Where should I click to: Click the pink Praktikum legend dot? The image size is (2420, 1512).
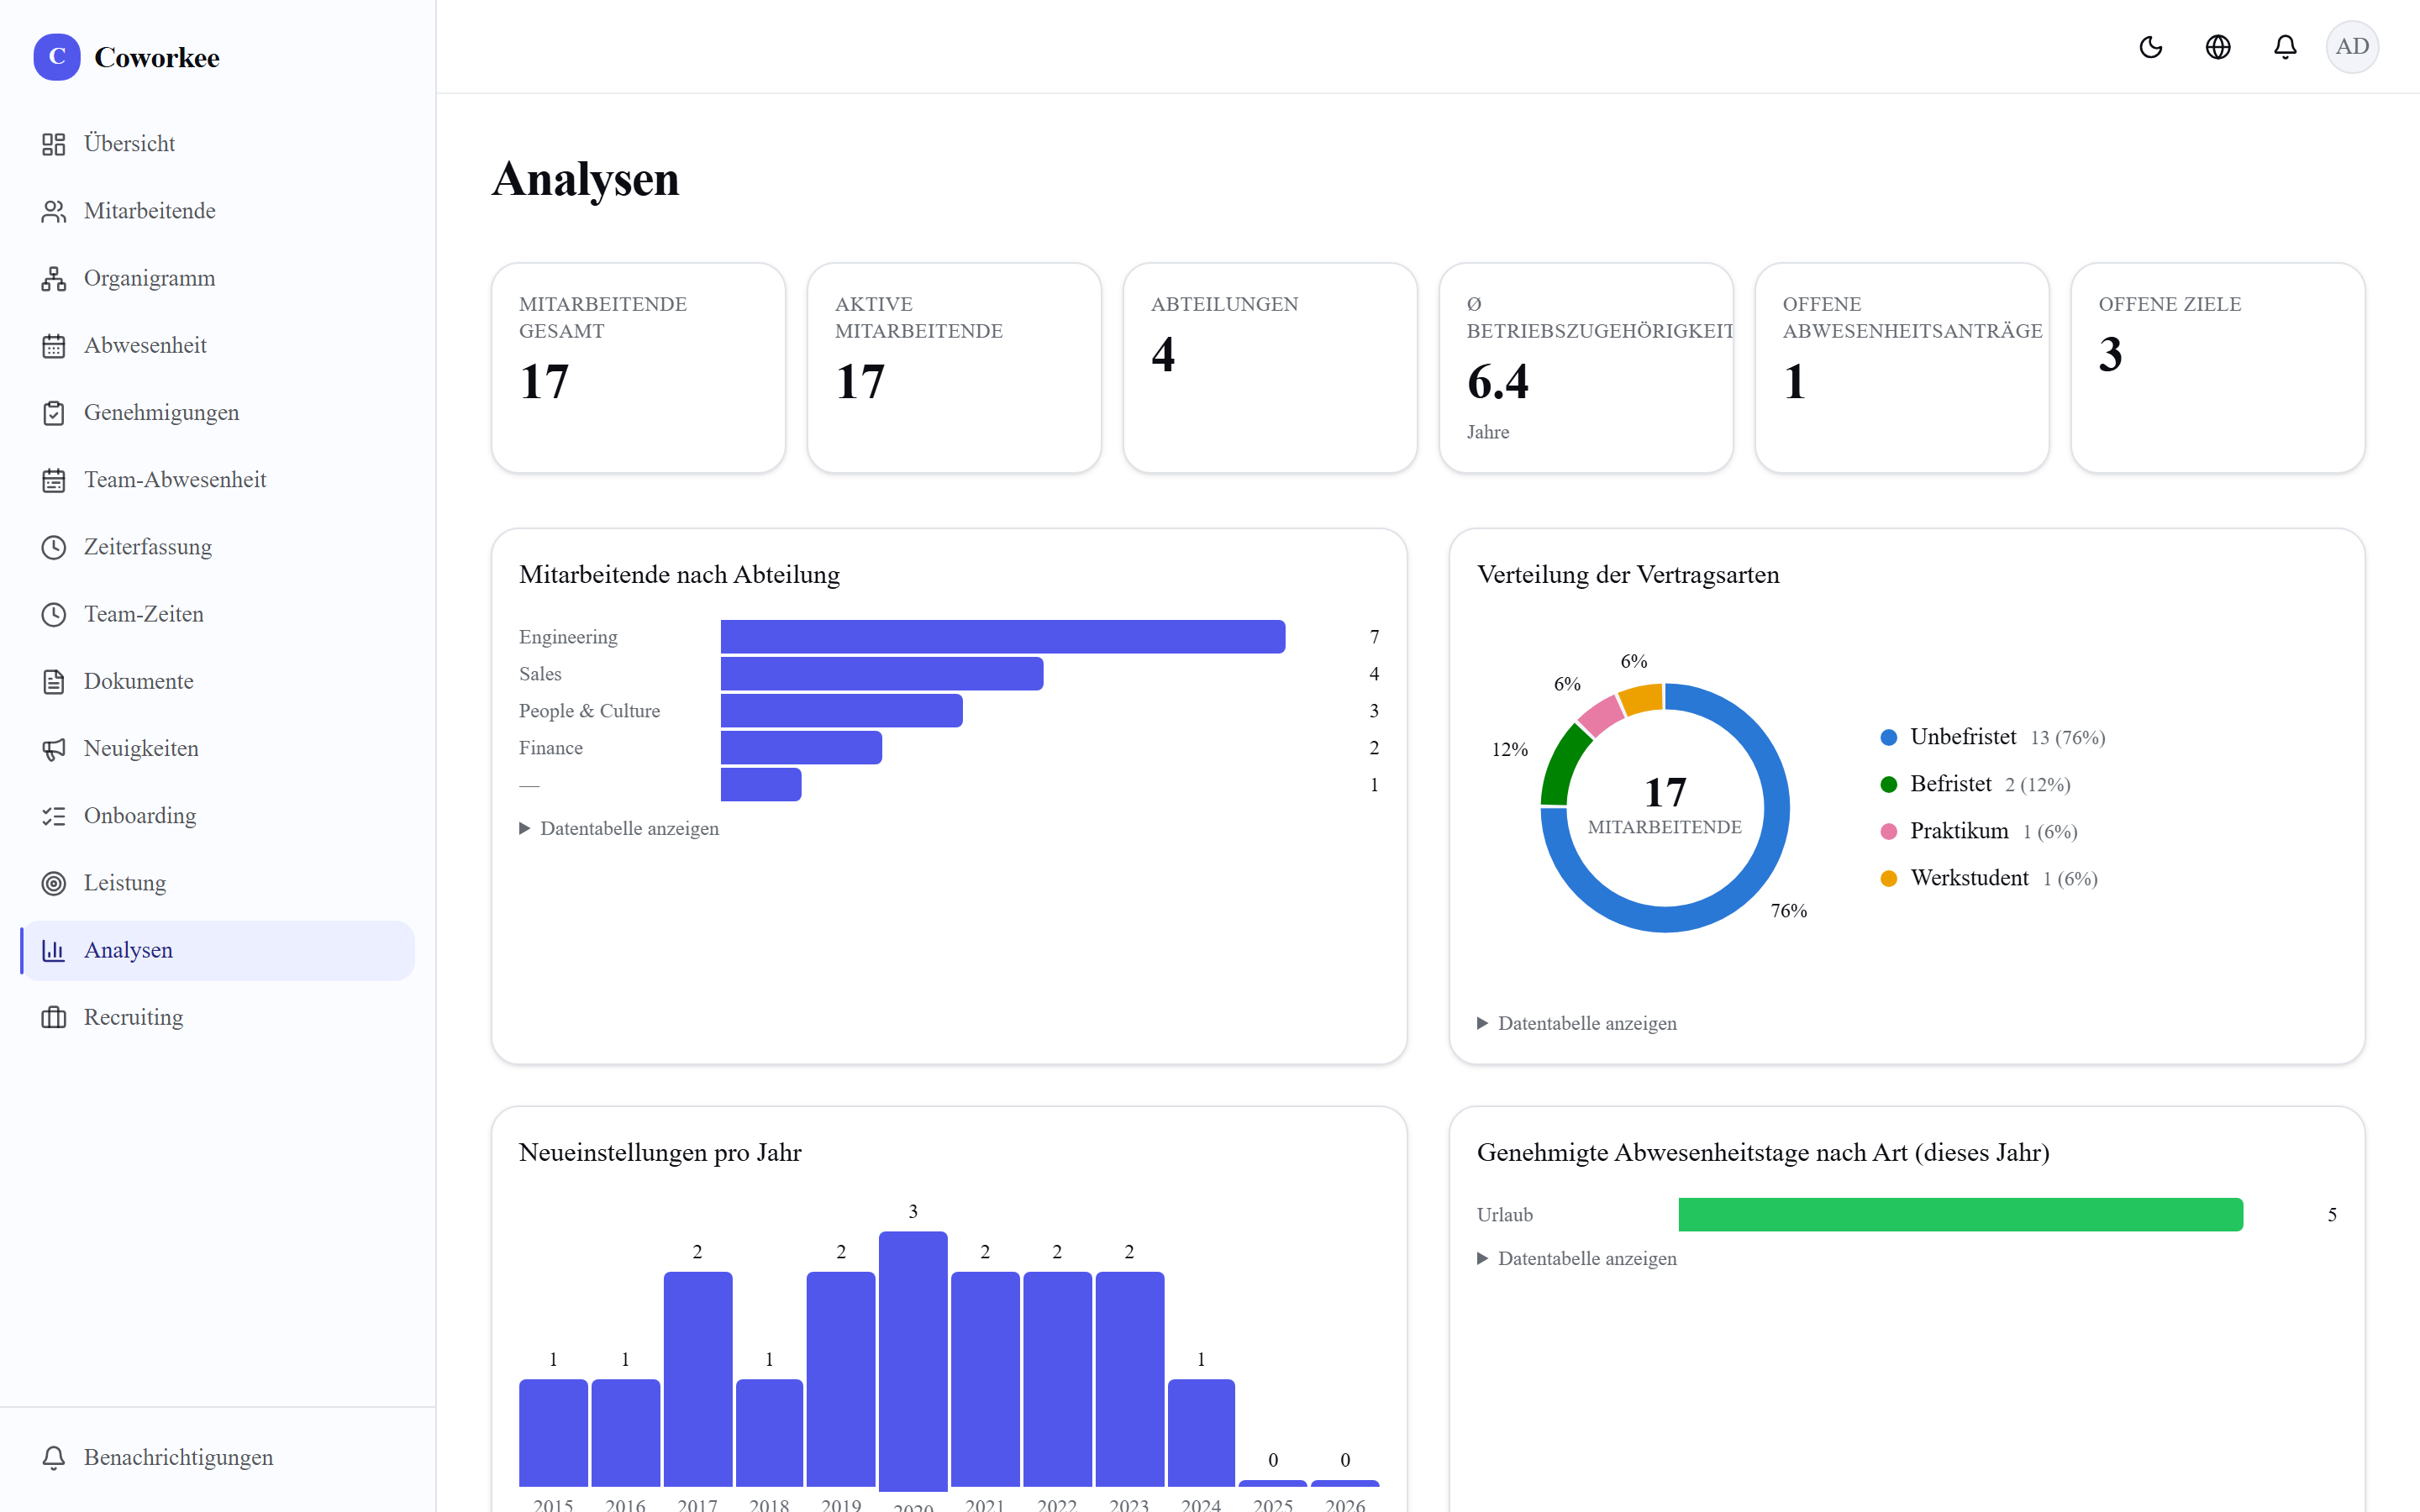(x=1889, y=832)
